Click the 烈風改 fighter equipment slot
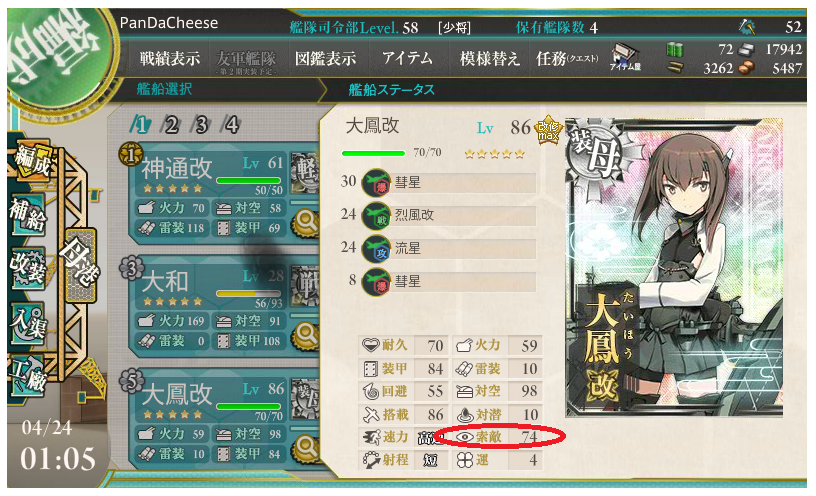 (x=449, y=215)
